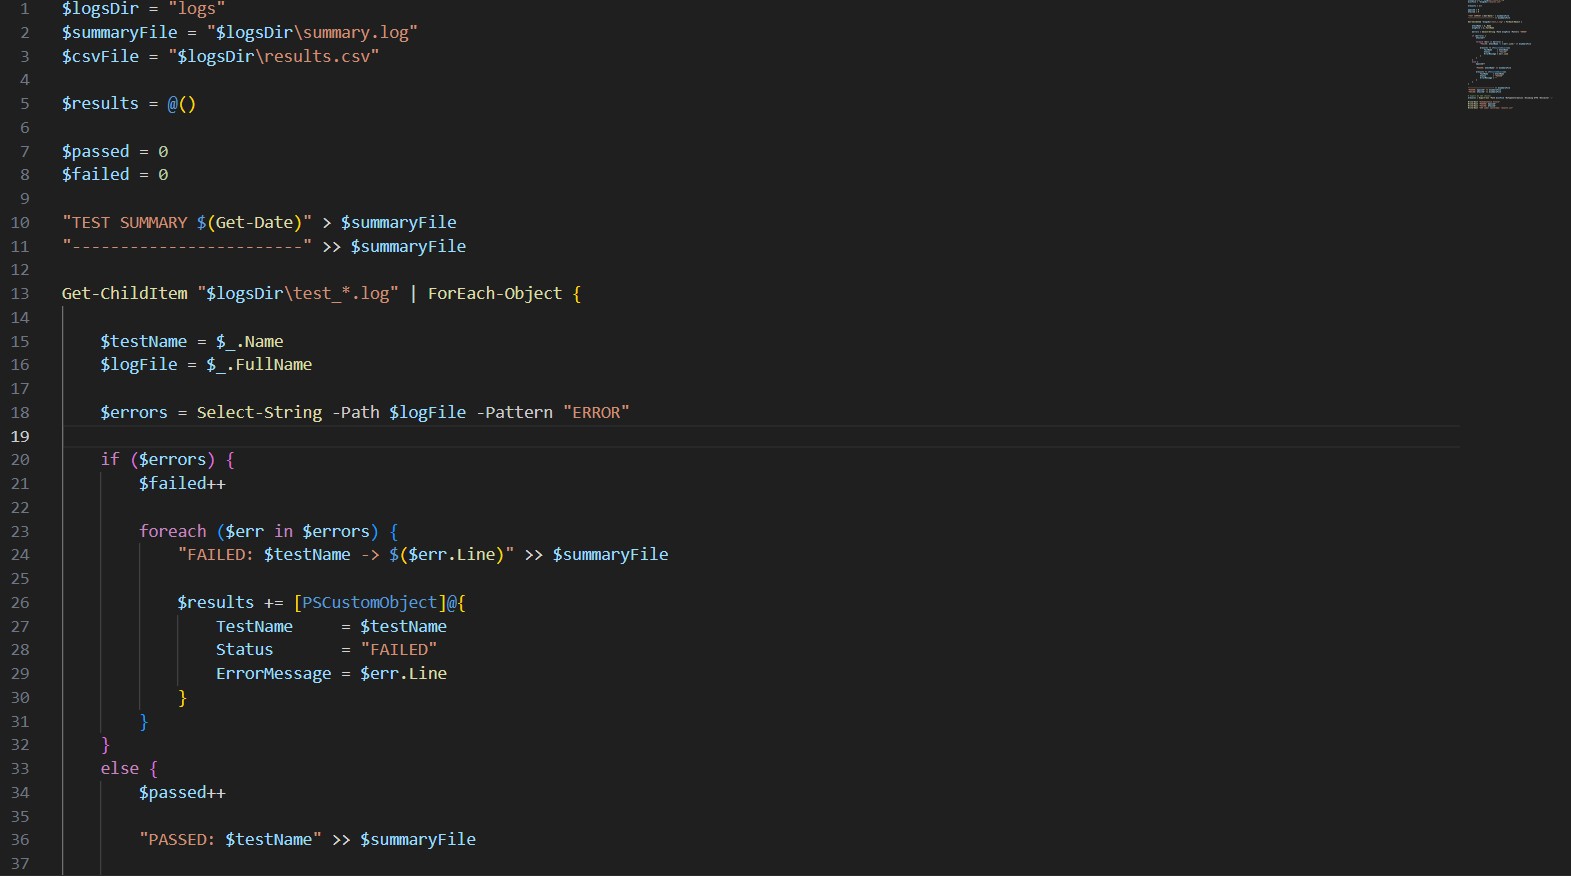1571x876 pixels.
Task: Click the "FAILED" status string value
Action: pos(398,650)
